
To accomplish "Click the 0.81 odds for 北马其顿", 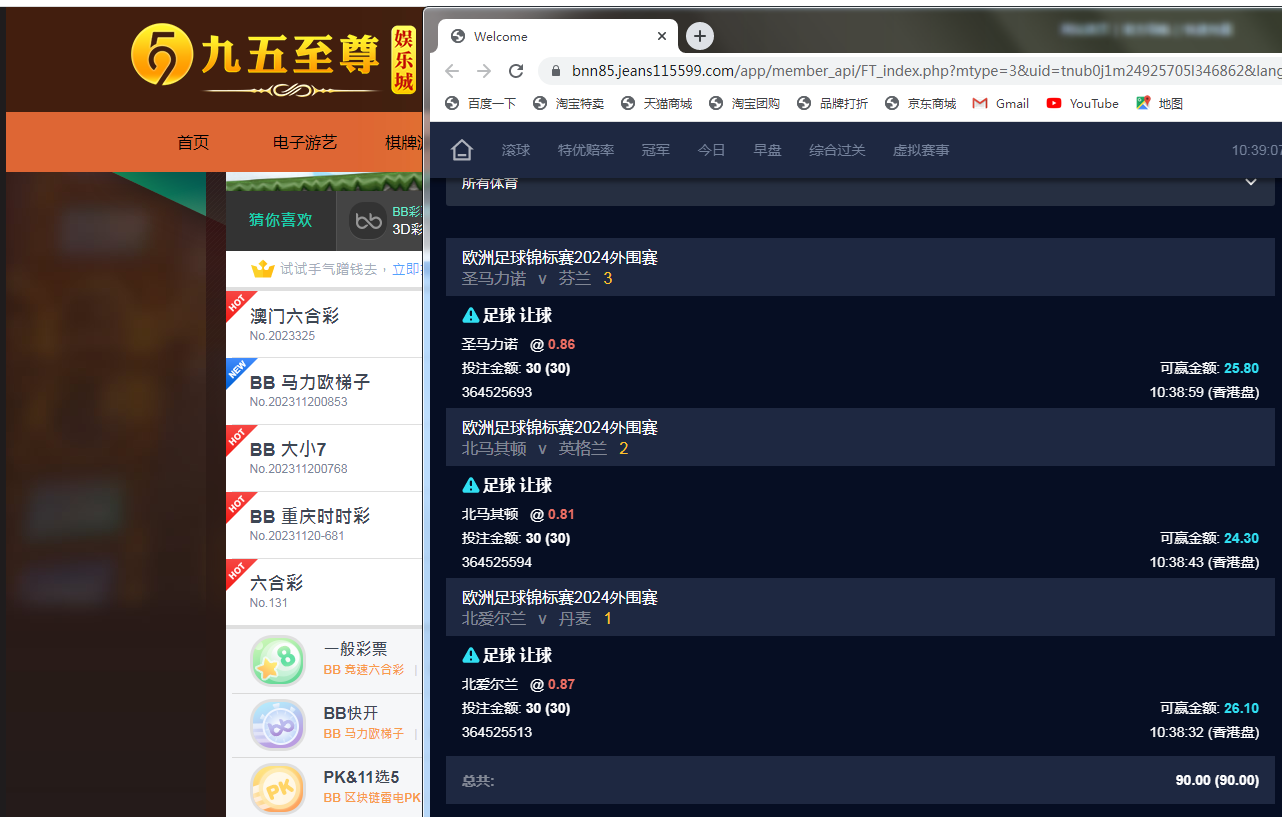I will tap(561, 514).
